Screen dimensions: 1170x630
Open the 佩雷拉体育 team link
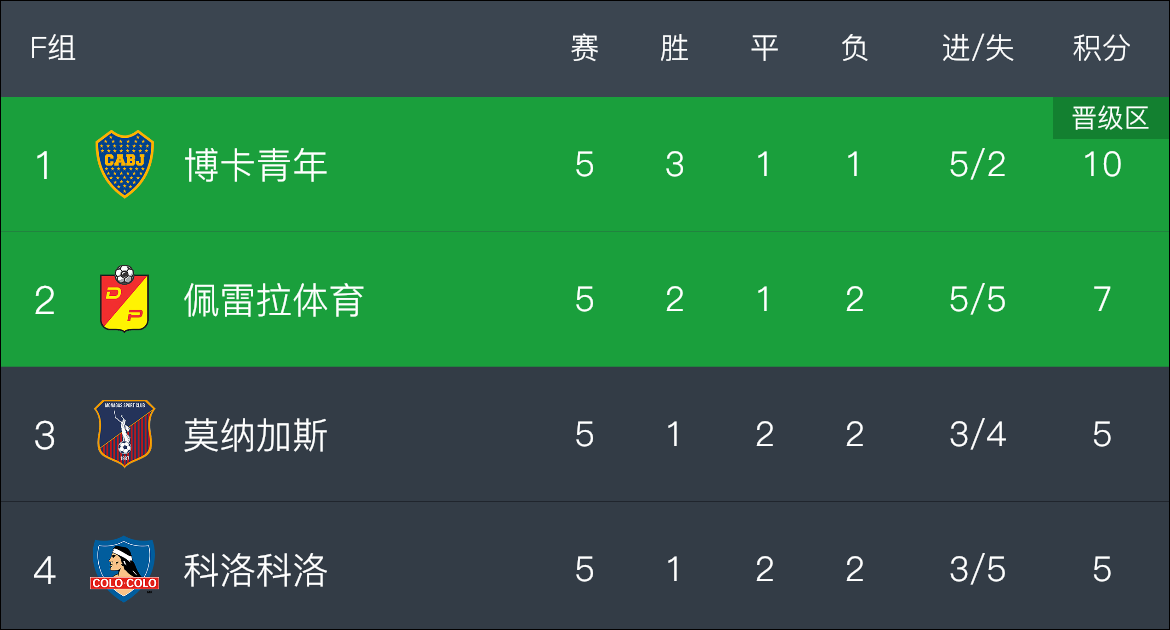[274, 300]
